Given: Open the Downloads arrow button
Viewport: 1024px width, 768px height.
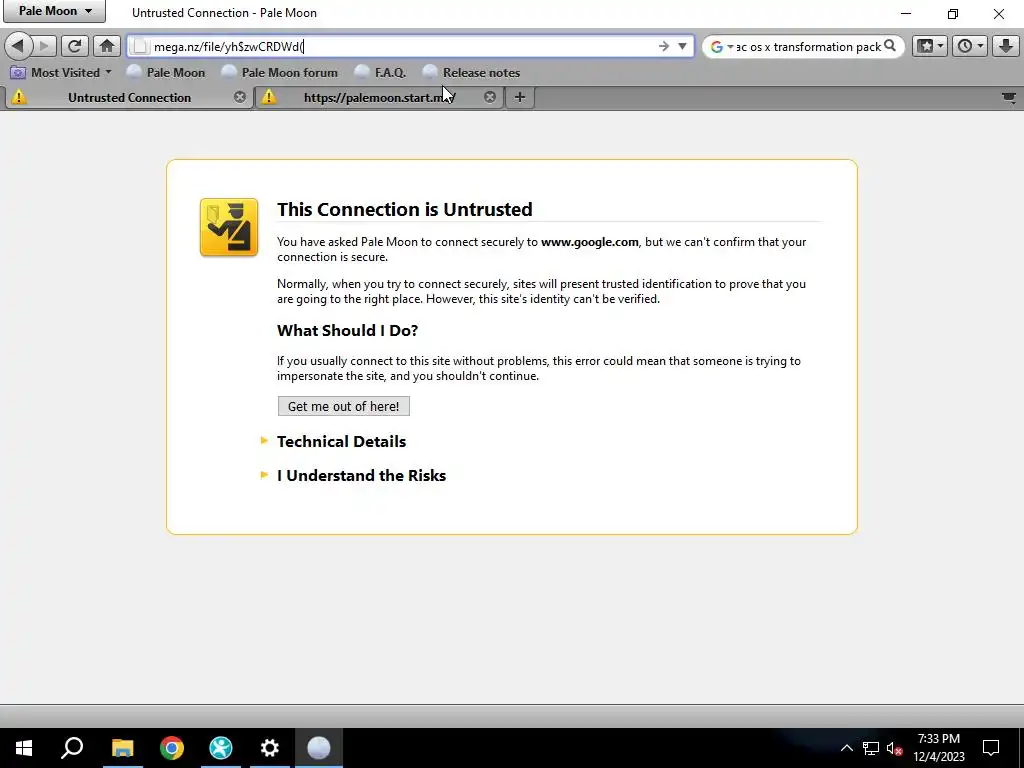Looking at the screenshot, I should [1006, 46].
